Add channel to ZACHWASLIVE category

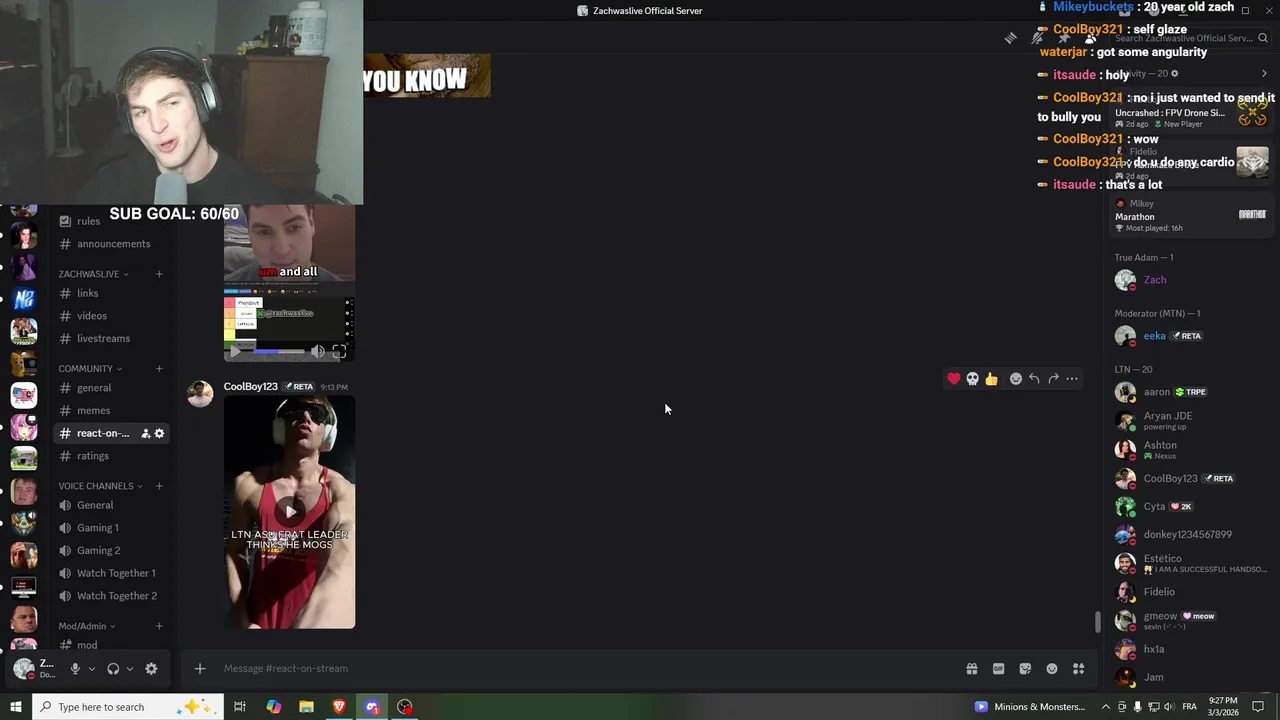pos(159,274)
